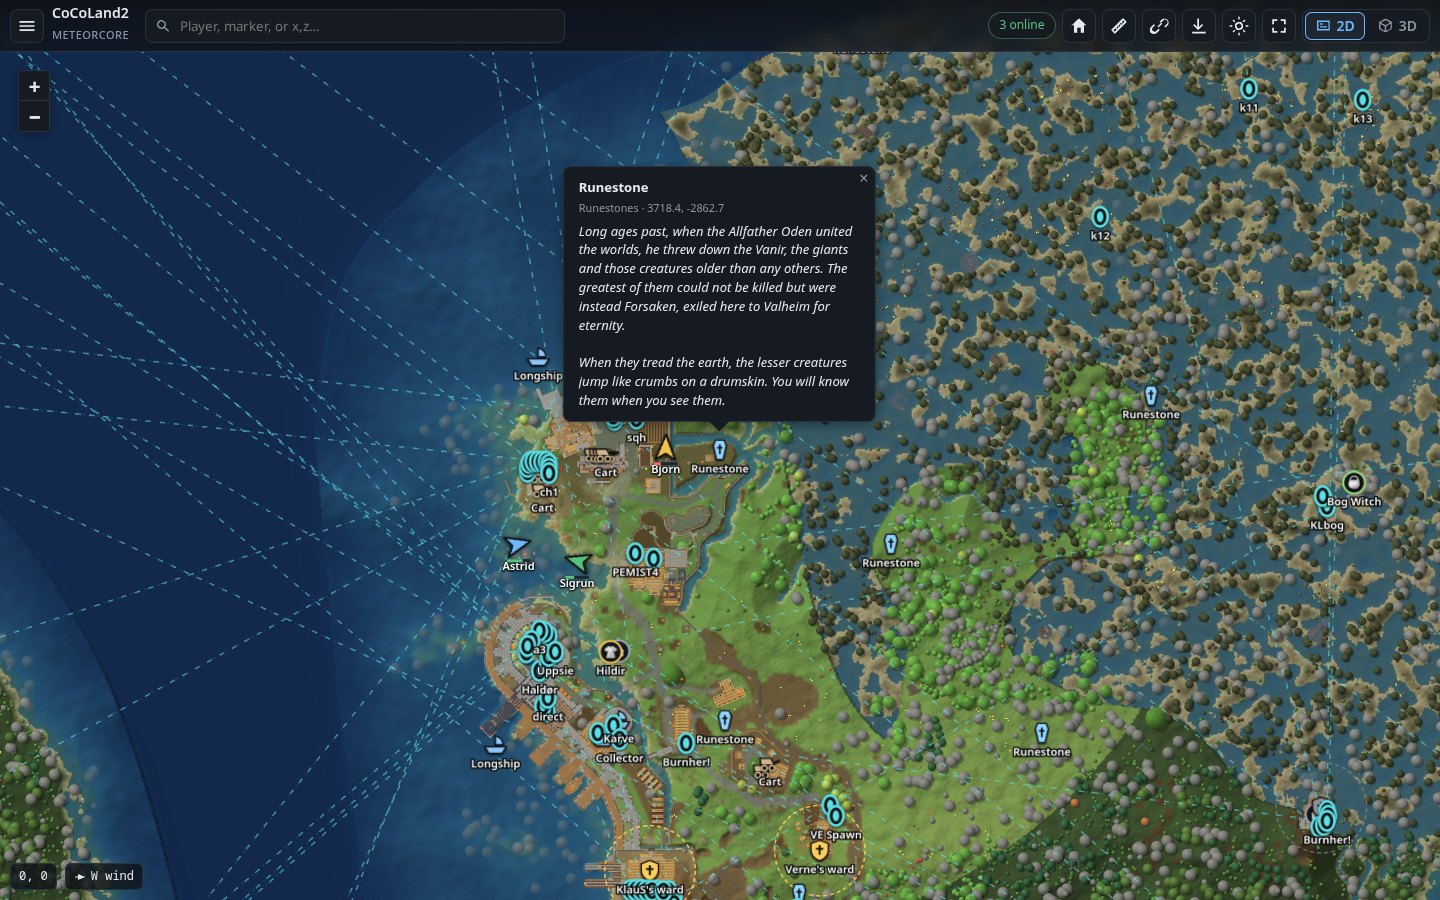Open the hamburger menu
1440x900 pixels.
click(x=27, y=26)
